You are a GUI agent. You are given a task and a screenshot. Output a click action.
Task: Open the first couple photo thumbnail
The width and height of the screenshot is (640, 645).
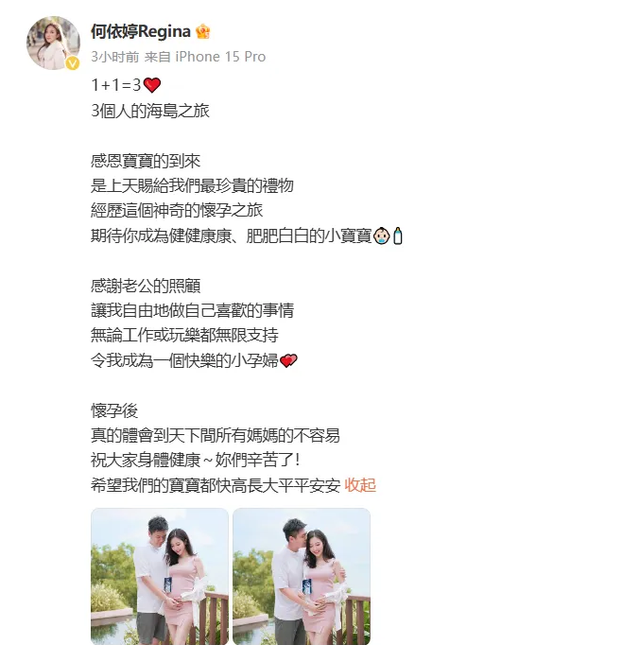coord(160,576)
